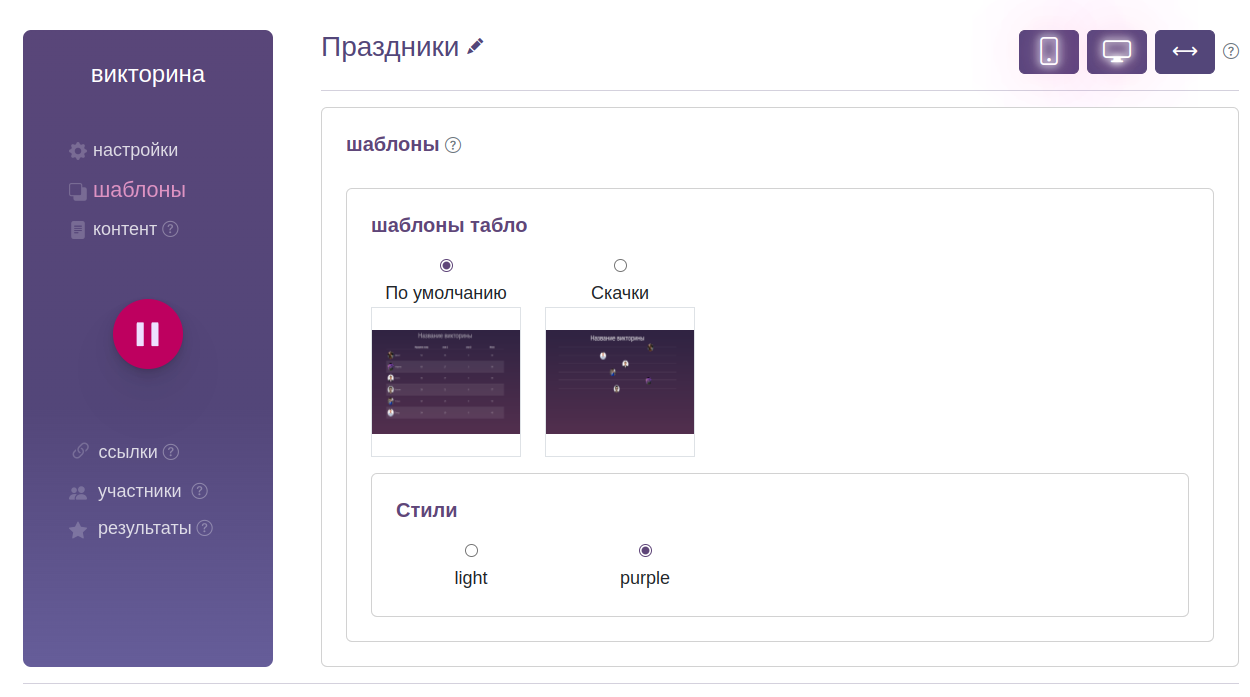This screenshot has height=697, width=1250.
Task: Open контент in sidebar
Action: [x=125, y=229]
